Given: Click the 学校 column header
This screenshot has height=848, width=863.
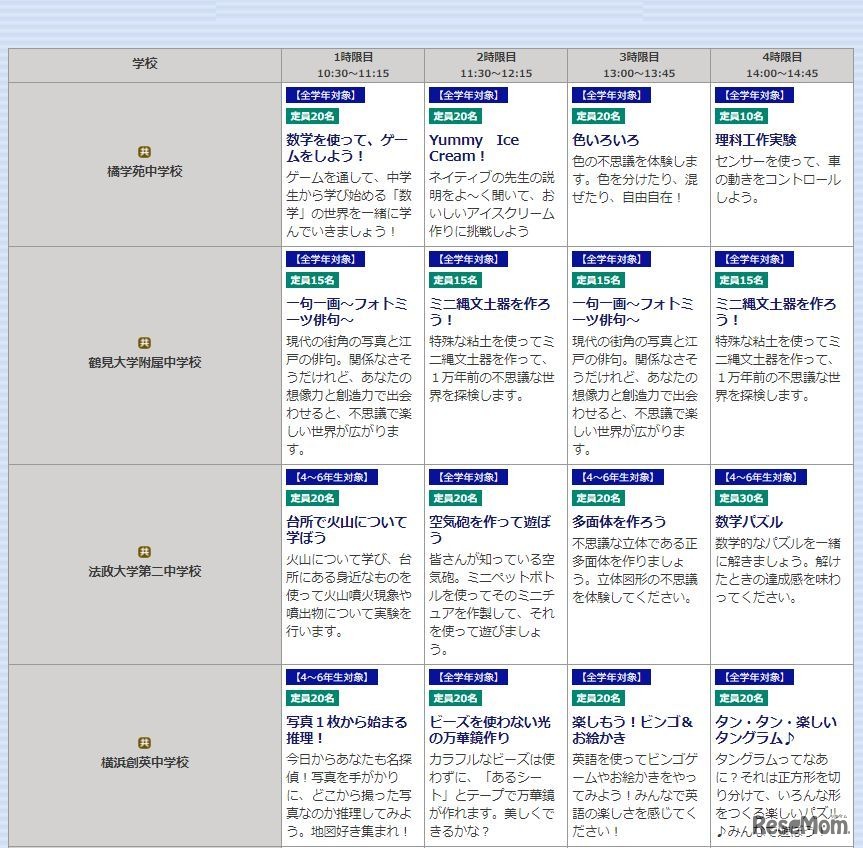Looking at the screenshot, I should pyautogui.click(x=146, y=63).
